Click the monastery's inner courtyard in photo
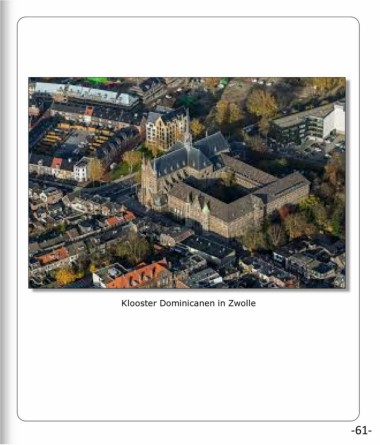380x445 pixels. (x=213, y=190)
